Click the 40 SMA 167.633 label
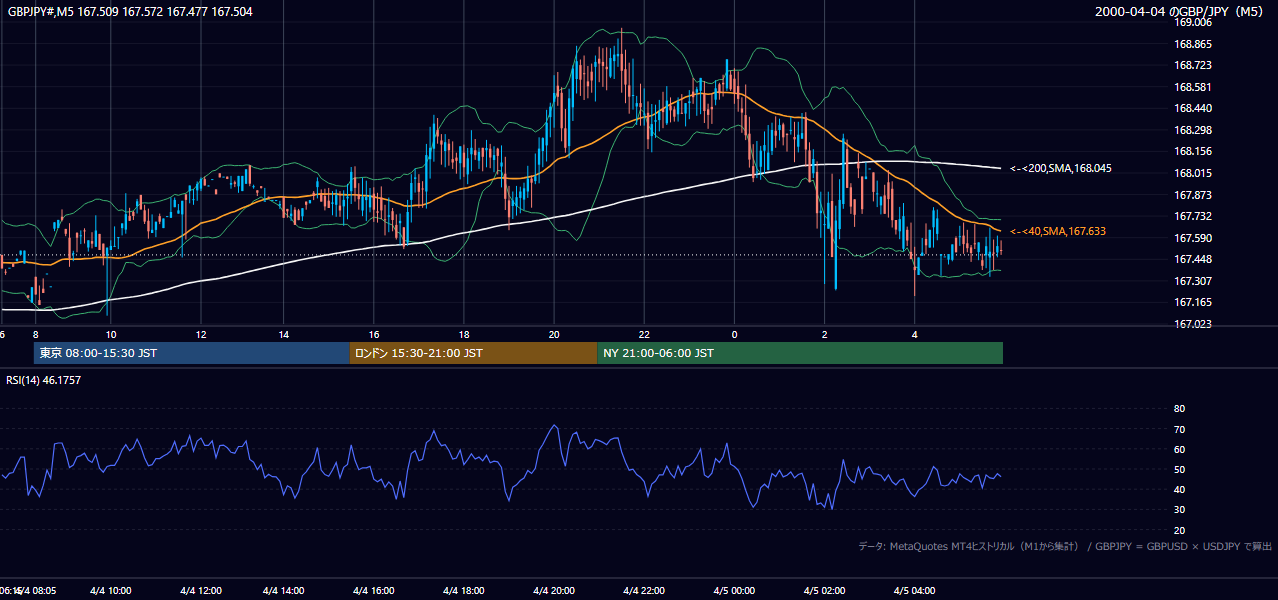 coord(1057,231)
